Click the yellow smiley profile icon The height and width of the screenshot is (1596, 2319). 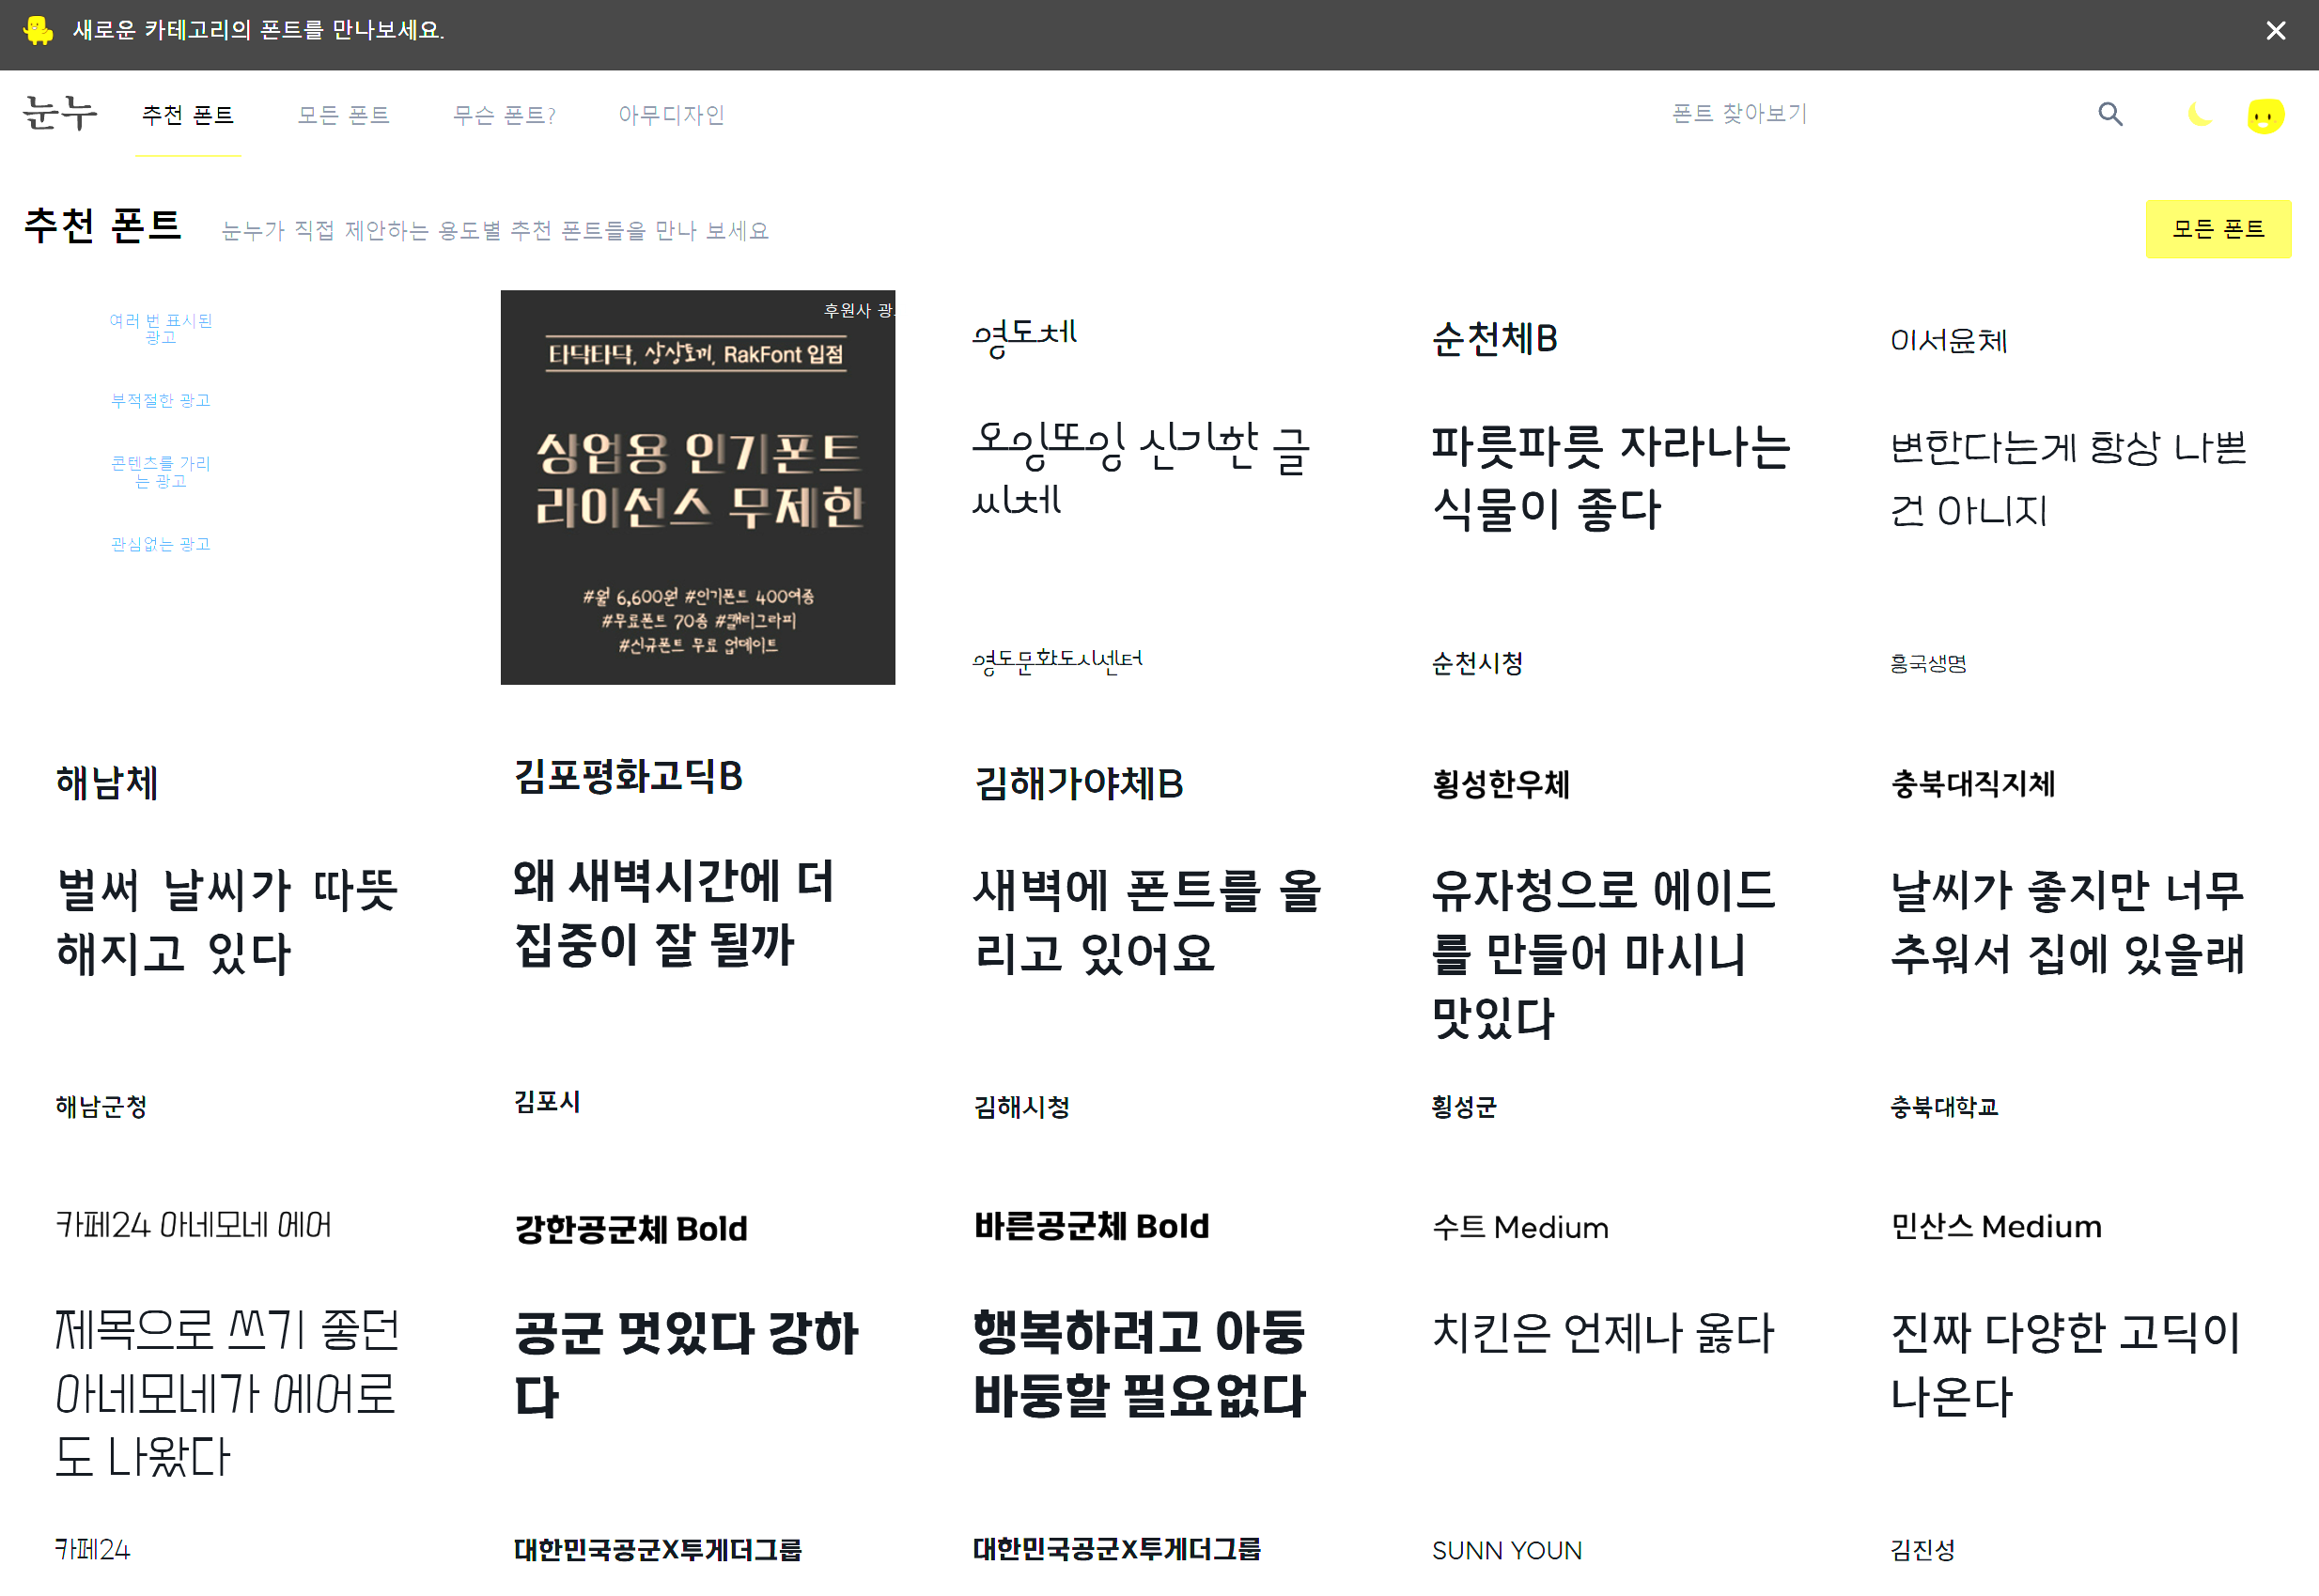pos(2265,116)
